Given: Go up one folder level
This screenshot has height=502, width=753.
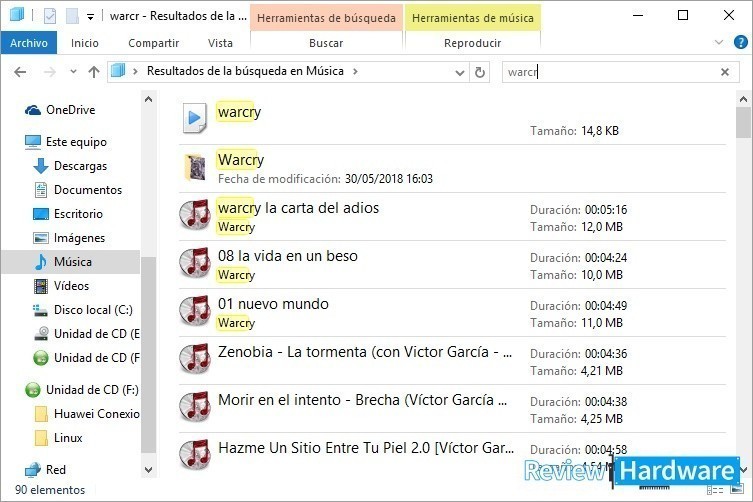Looking at the screenshot, I should pos(94,72).
